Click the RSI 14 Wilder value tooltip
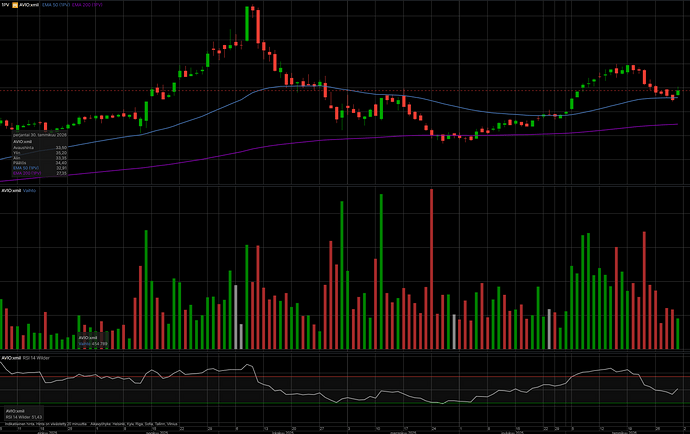The image size is (690, 434). [x=24, y=414]
